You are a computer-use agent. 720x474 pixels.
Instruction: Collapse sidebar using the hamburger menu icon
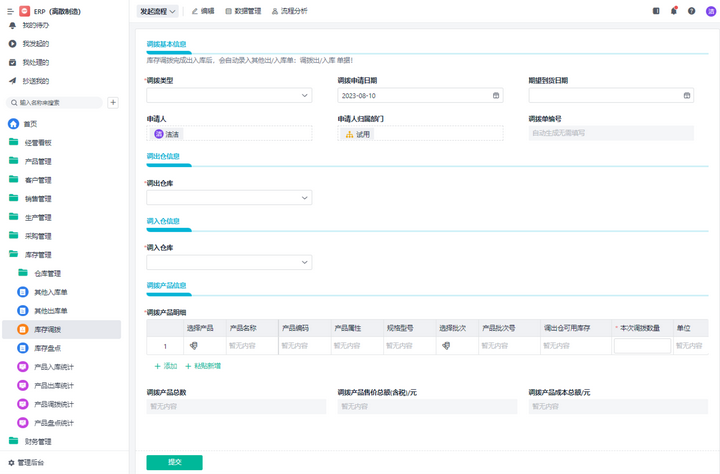[10, 11]
